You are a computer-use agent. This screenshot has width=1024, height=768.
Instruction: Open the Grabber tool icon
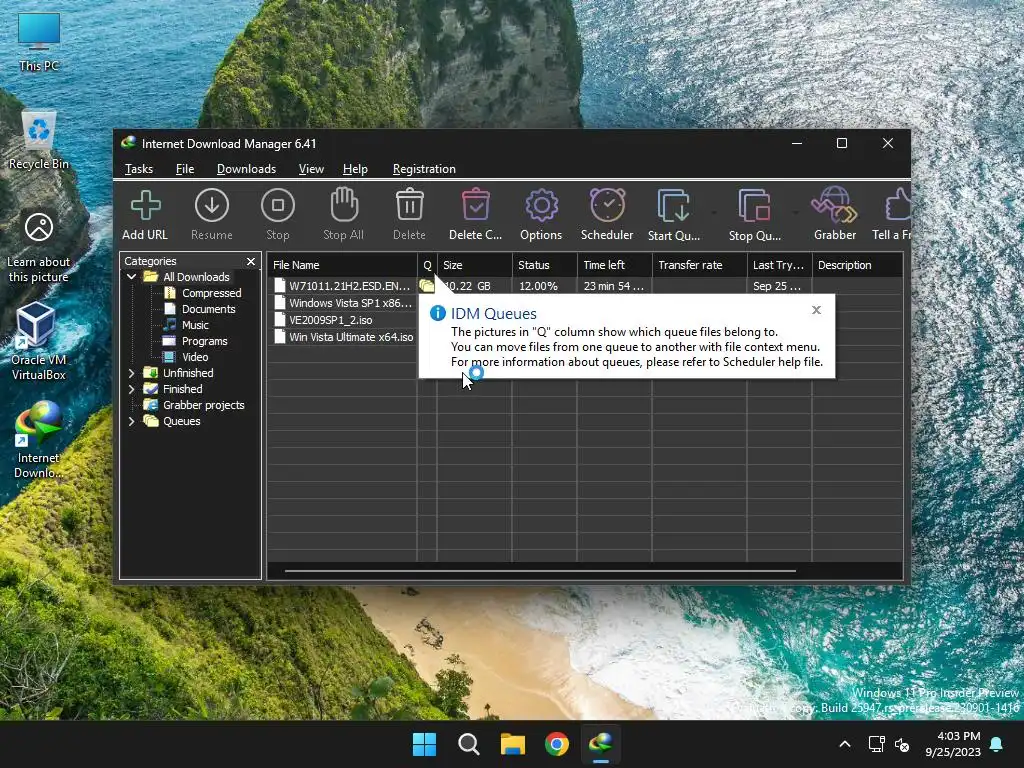point(835,205)
